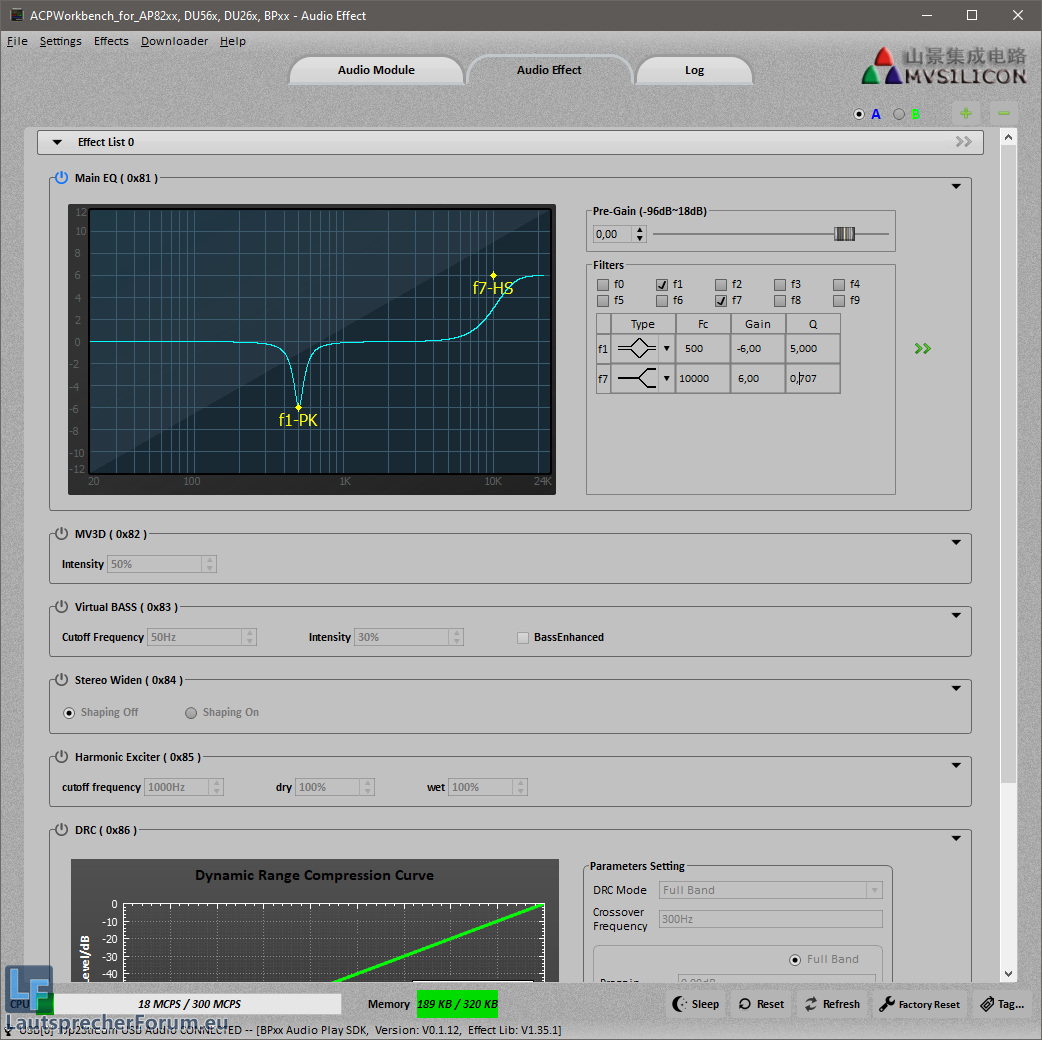Click the Pre-Gain slider handle
The height and width of the screenshot is (1040, 1042).
tap(845, 234)
